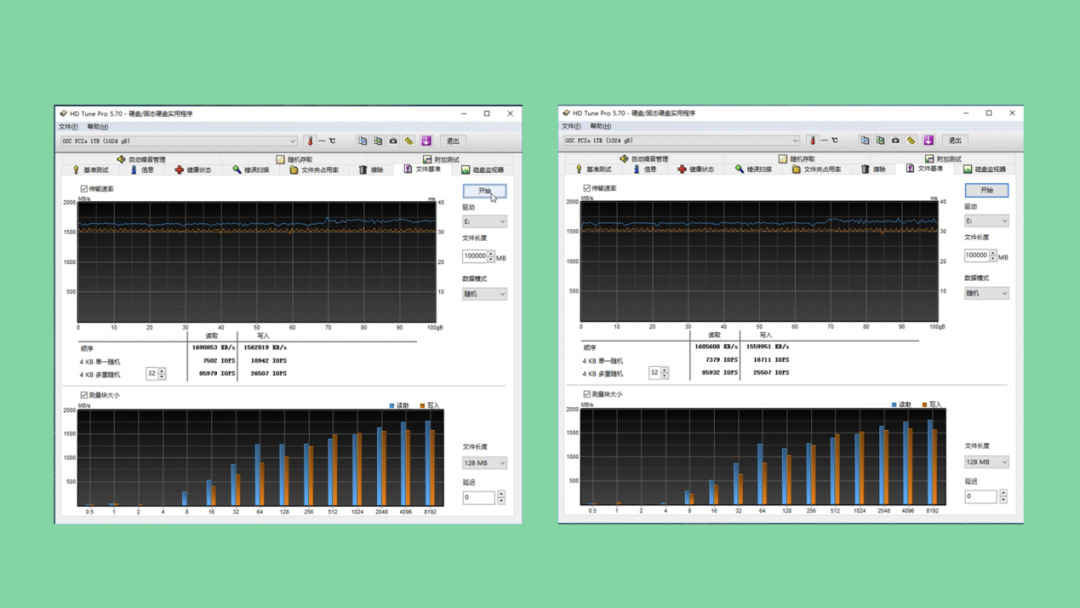Open 数据模式 随机 dropdown in left window
The image size is (1080, 608).
click(x=484, y=294)
